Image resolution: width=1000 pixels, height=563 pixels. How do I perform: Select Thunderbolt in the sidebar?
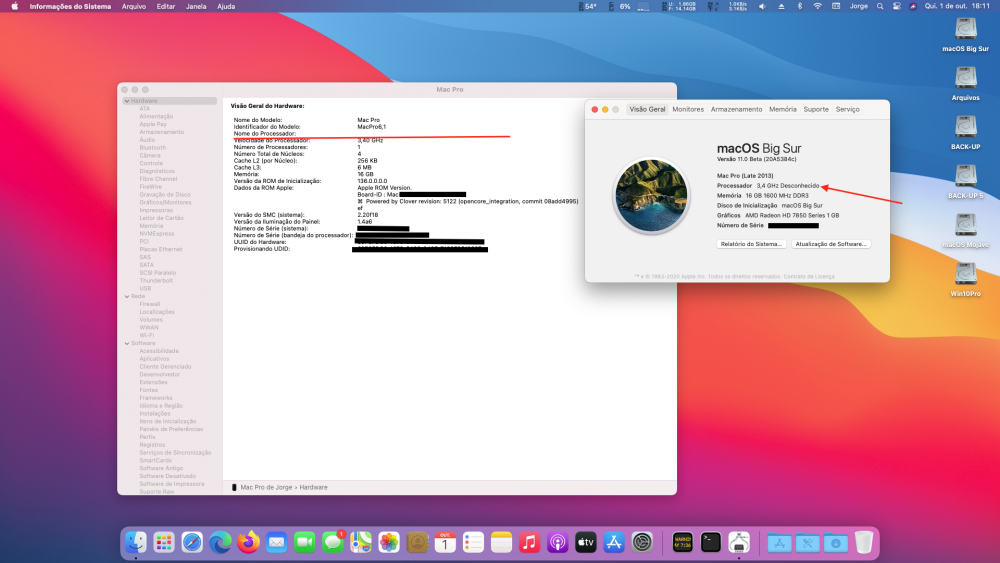tap(156, 281)
